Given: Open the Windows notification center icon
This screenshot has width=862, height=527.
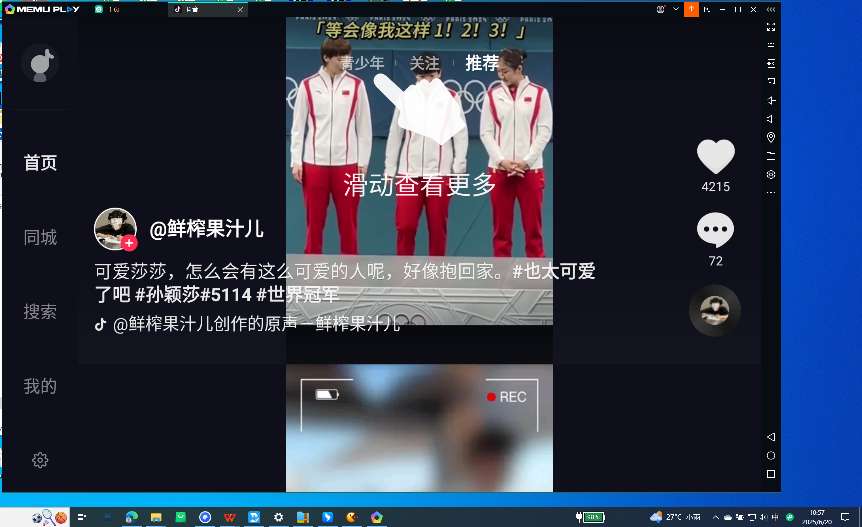Looking at the screenshot, I should pos(845,517).
